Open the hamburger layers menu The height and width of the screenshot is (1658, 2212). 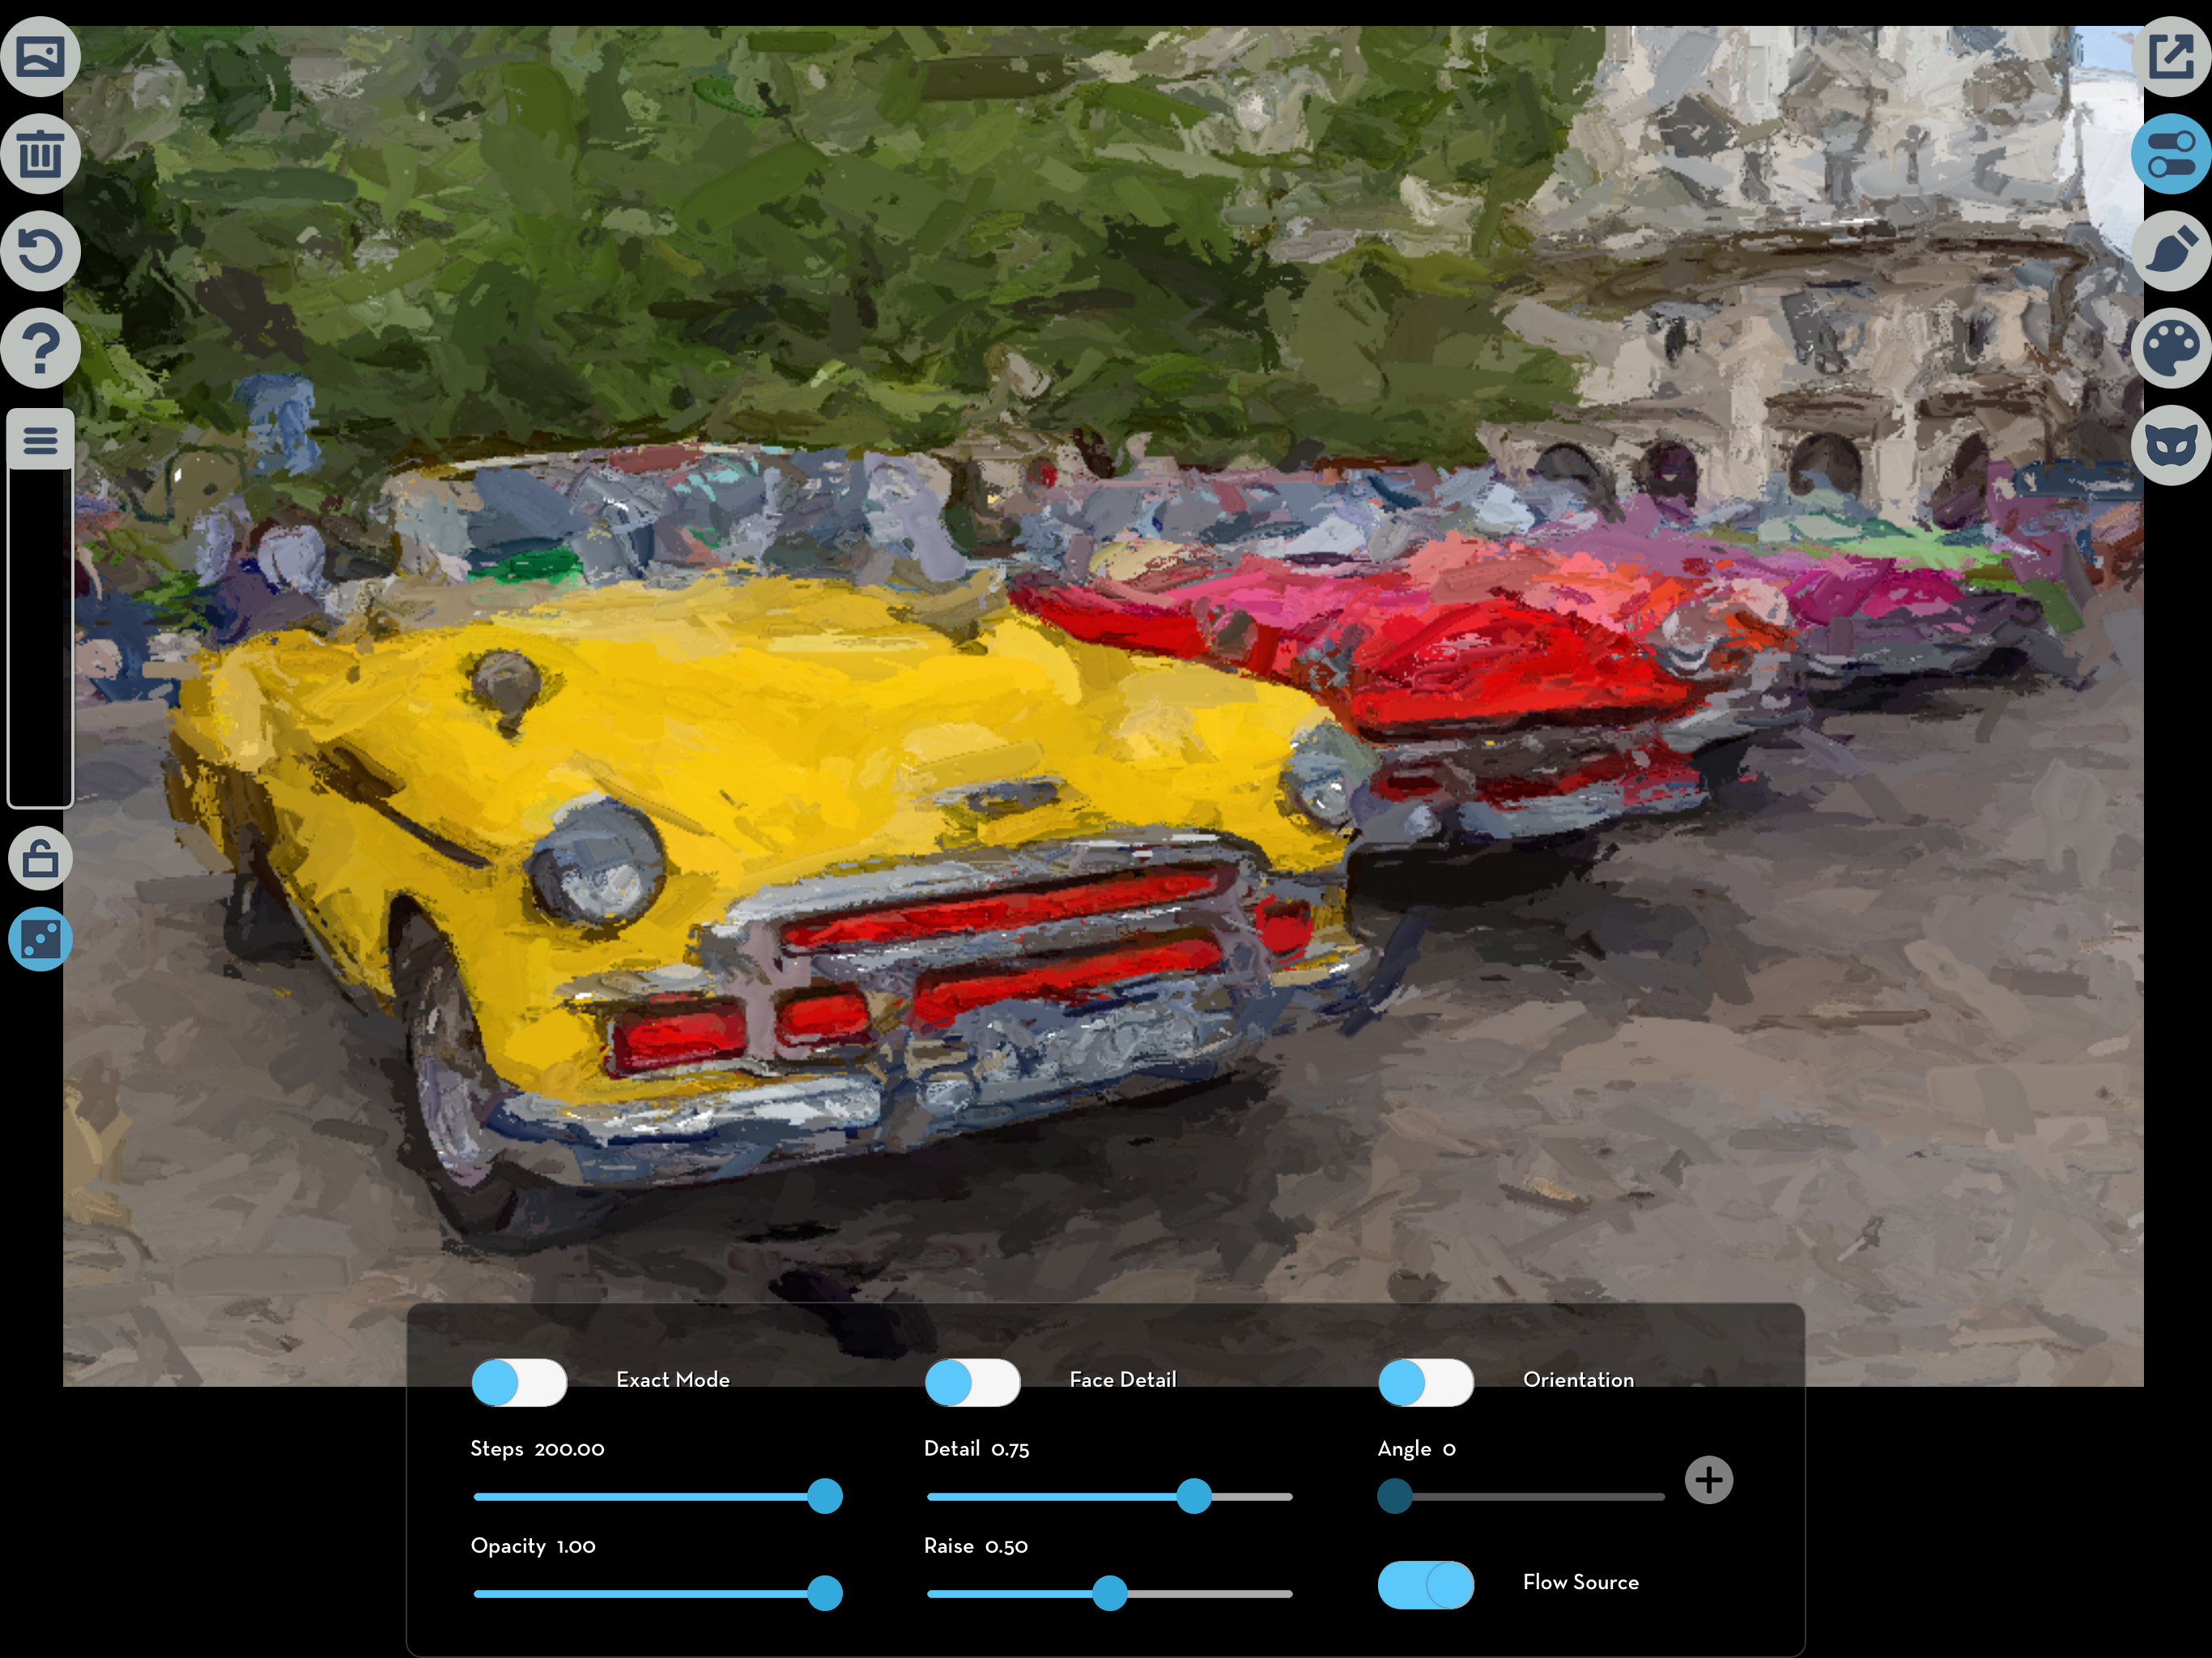point(40,439)
